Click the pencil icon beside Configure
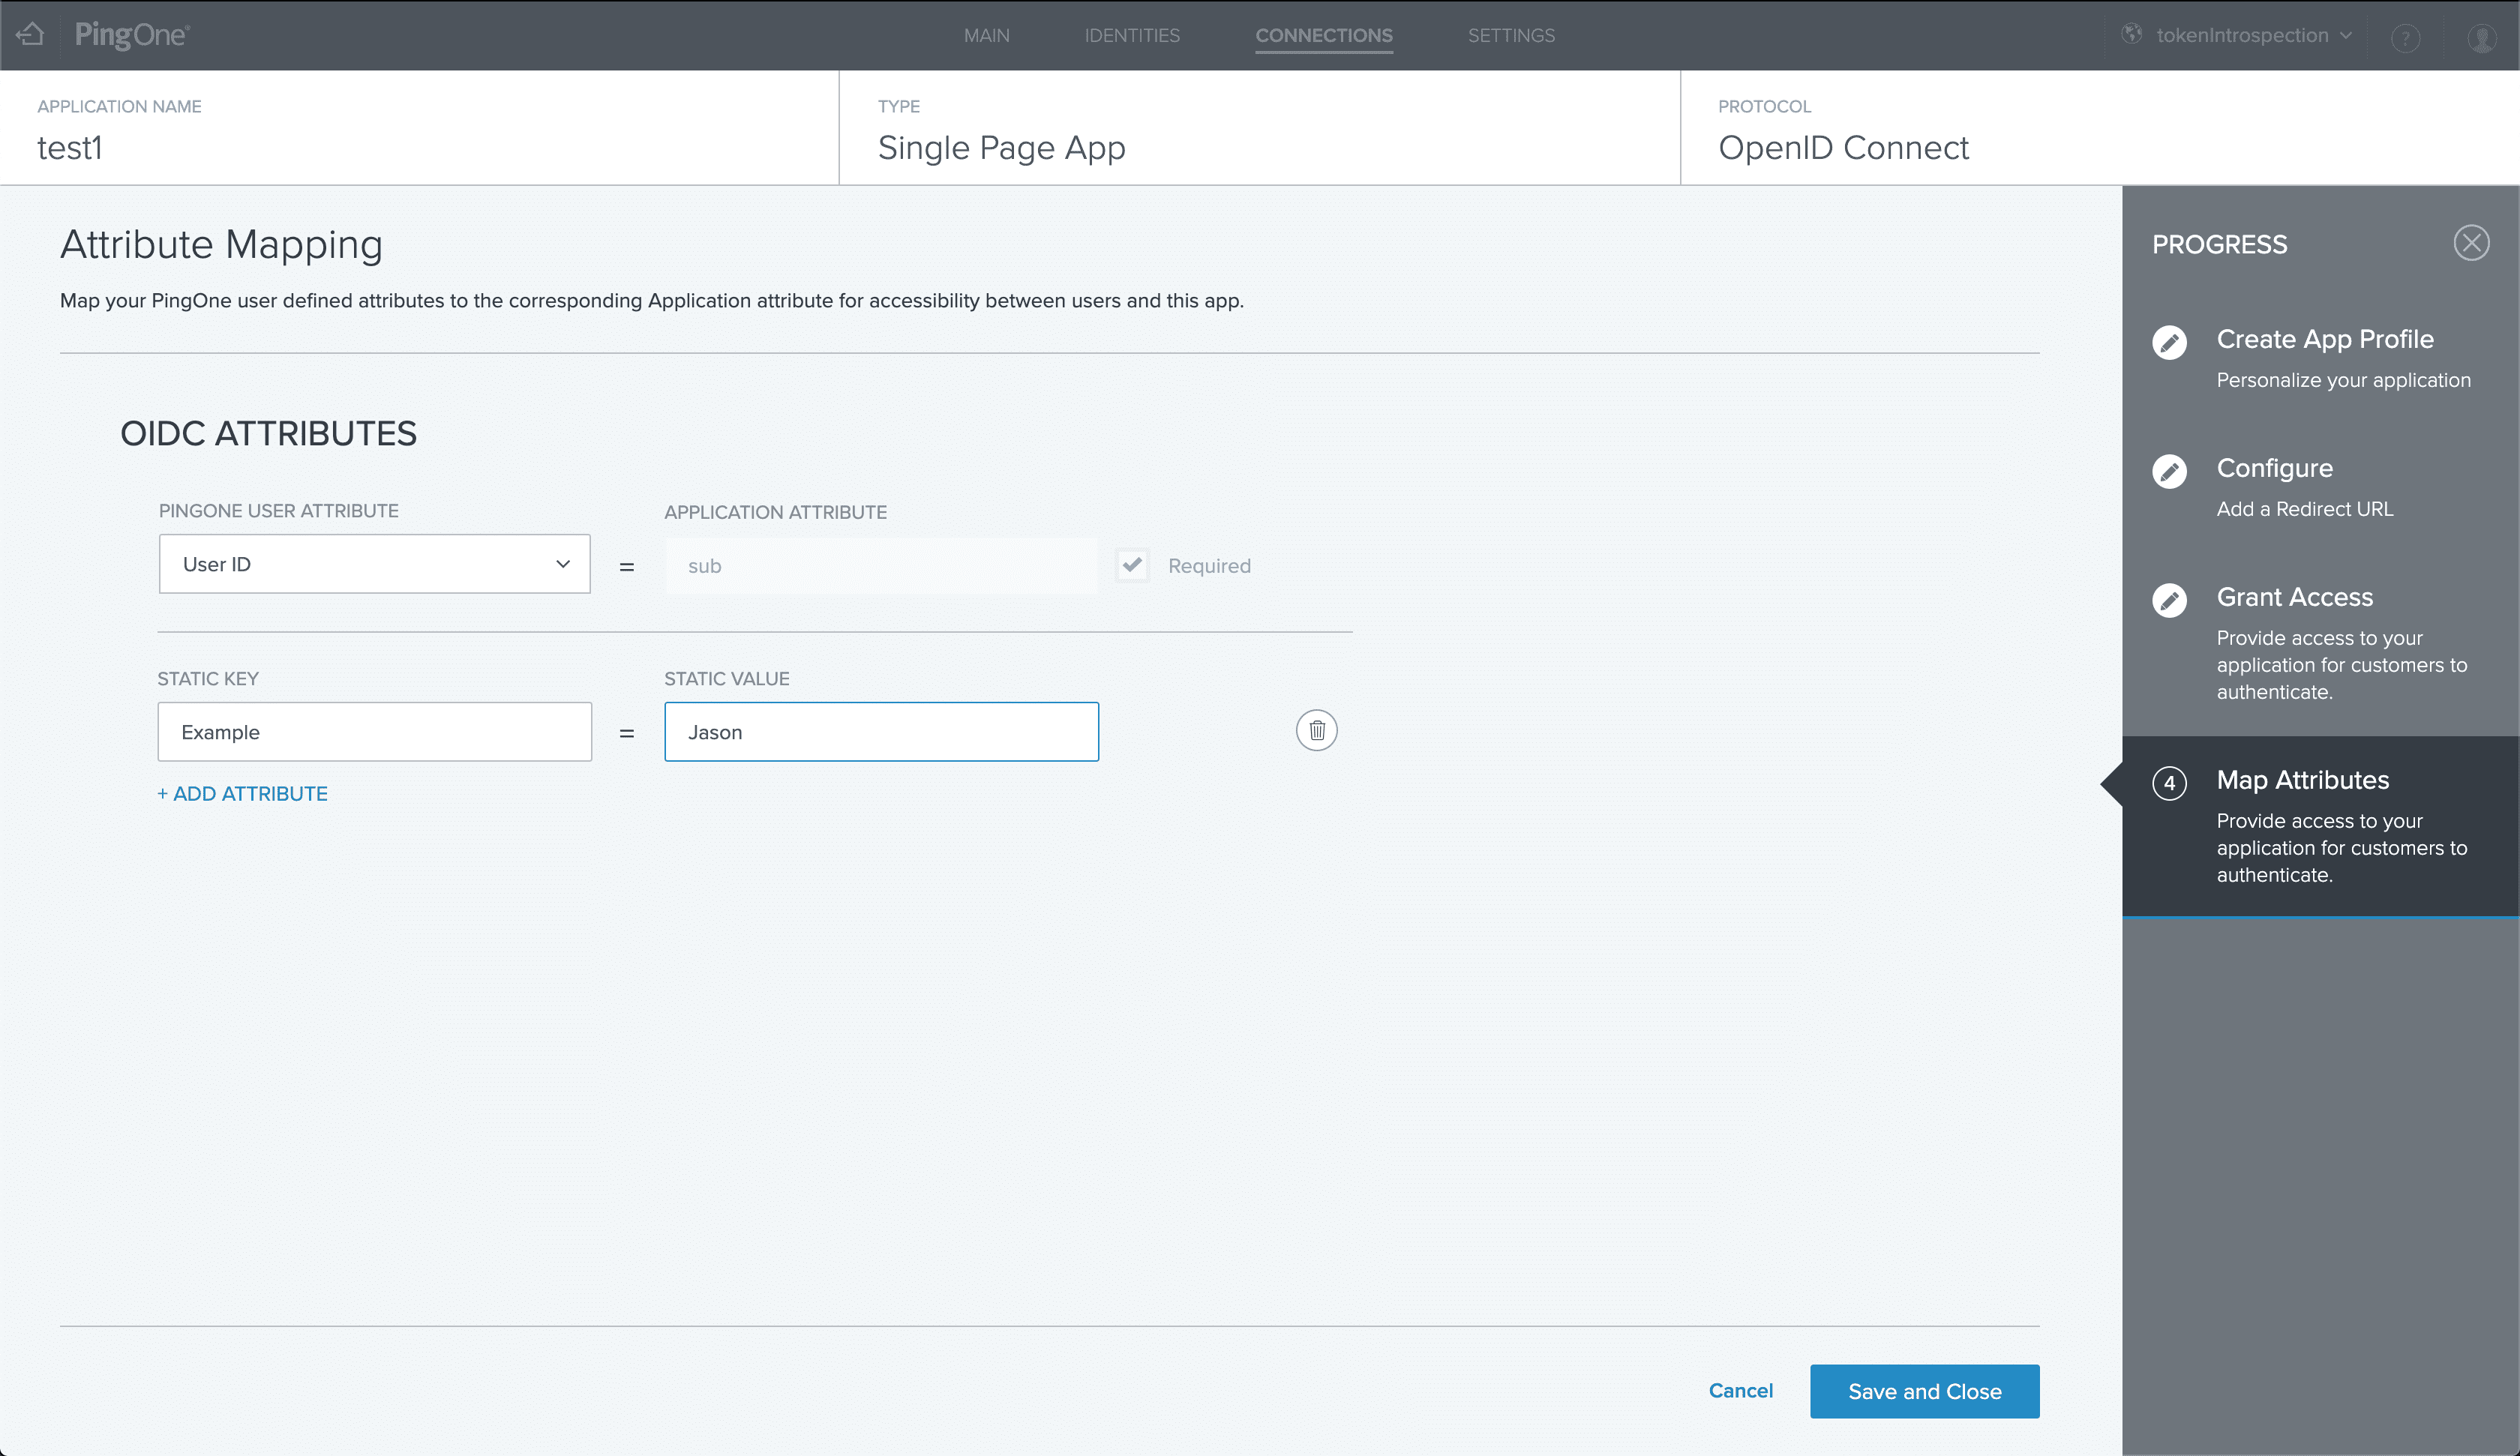Image resolution: width=2520 pixels, height=1456 pixels. tap(2169, 471)
